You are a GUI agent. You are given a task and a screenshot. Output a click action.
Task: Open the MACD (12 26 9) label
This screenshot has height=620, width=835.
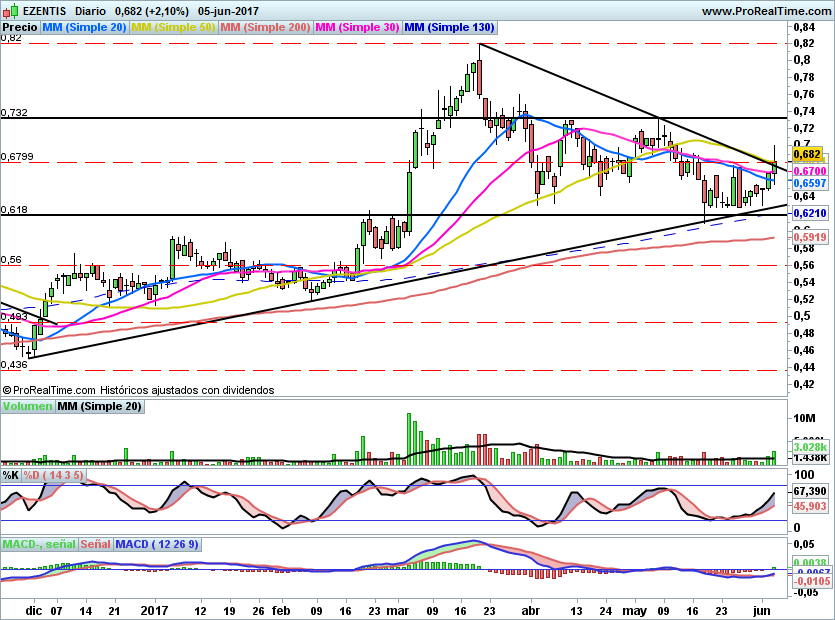[157, 544]
